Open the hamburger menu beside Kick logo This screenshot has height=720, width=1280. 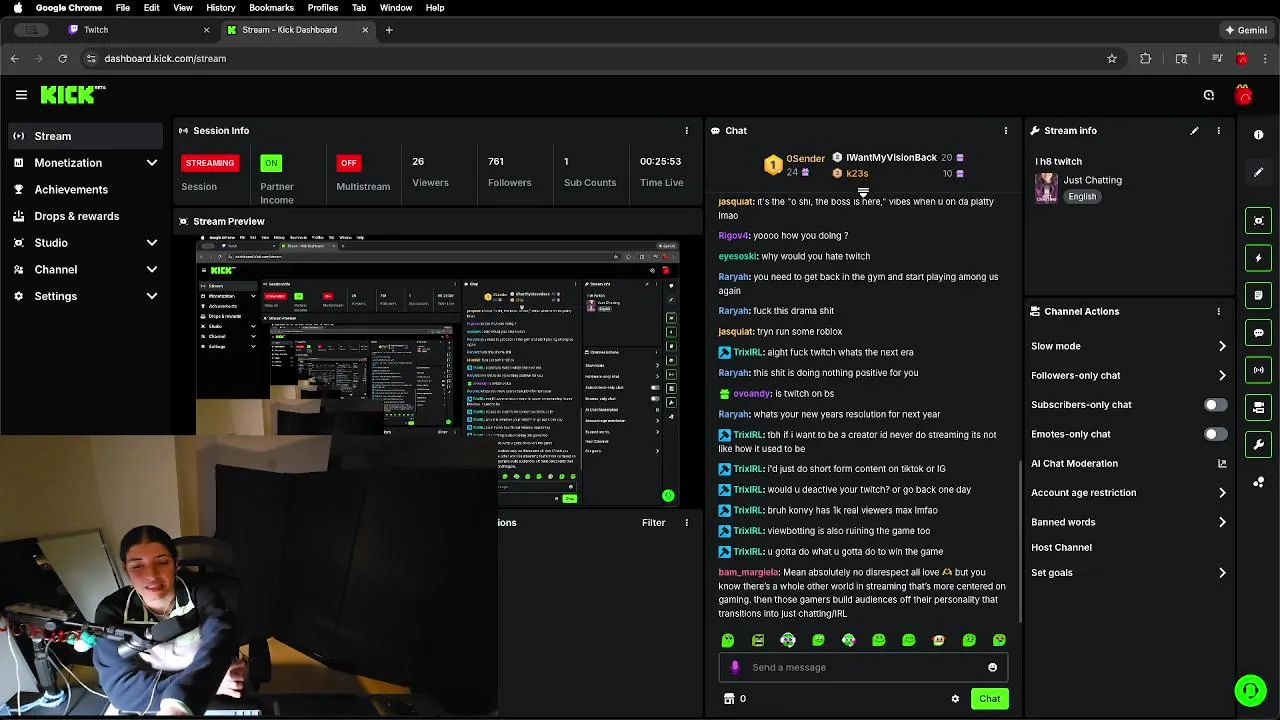[x=21, y=95]
